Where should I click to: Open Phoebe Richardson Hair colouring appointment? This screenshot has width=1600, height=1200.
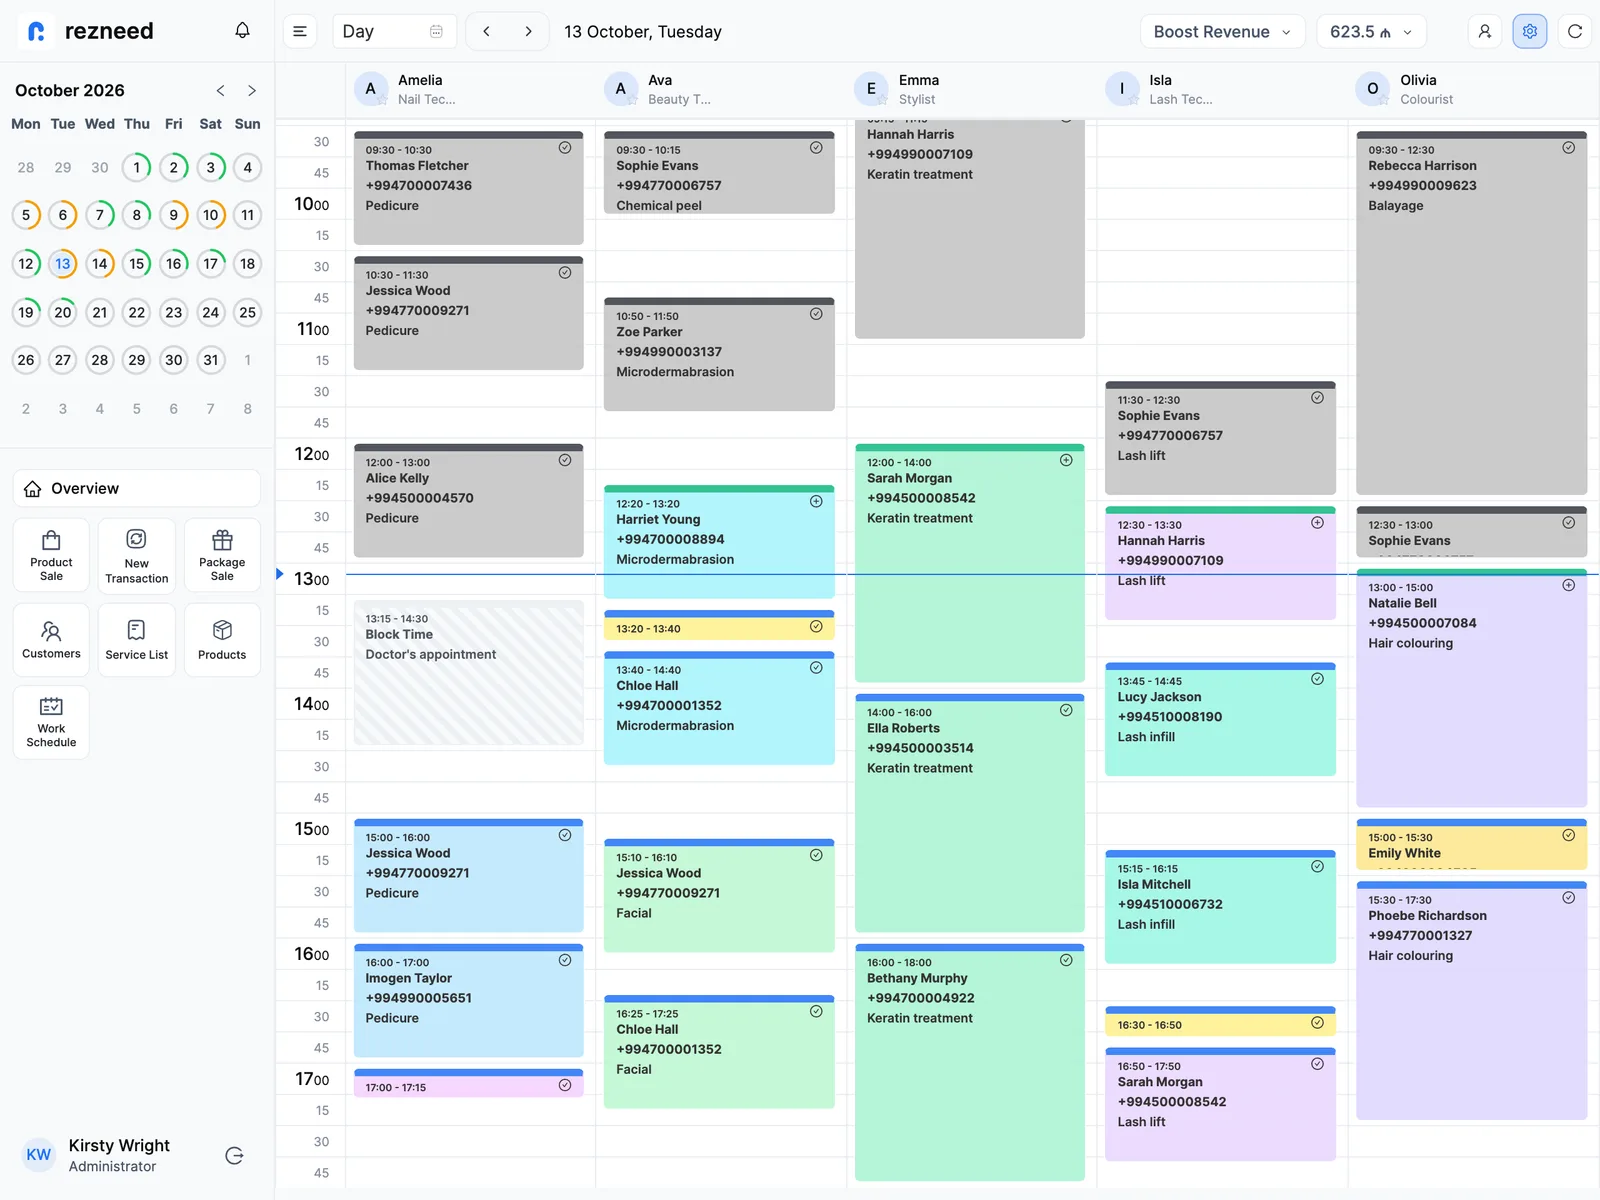click(1471, 1000)
